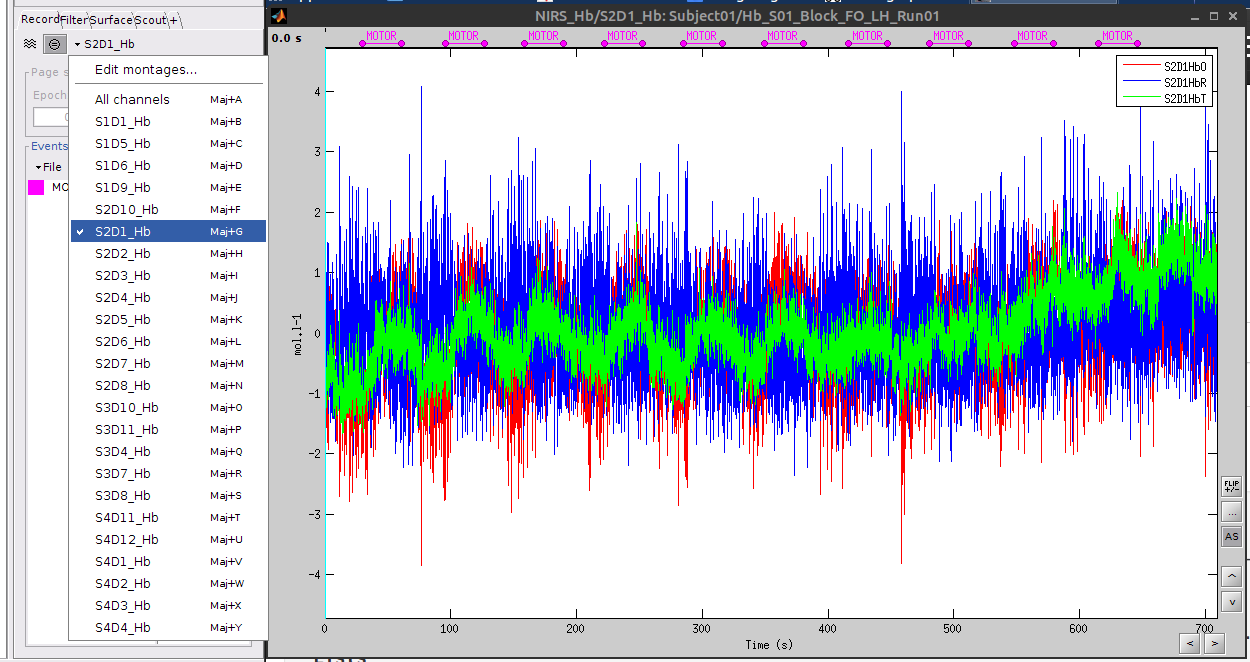The image size is (1250, 662).
Task: Click S2D1HbO red legend entry
Action: (1164, 66)
